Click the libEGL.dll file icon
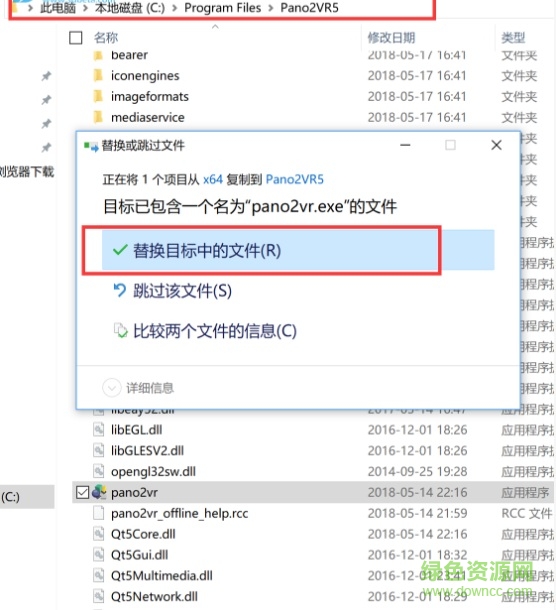556x610 pixels. tap(99, 429)
